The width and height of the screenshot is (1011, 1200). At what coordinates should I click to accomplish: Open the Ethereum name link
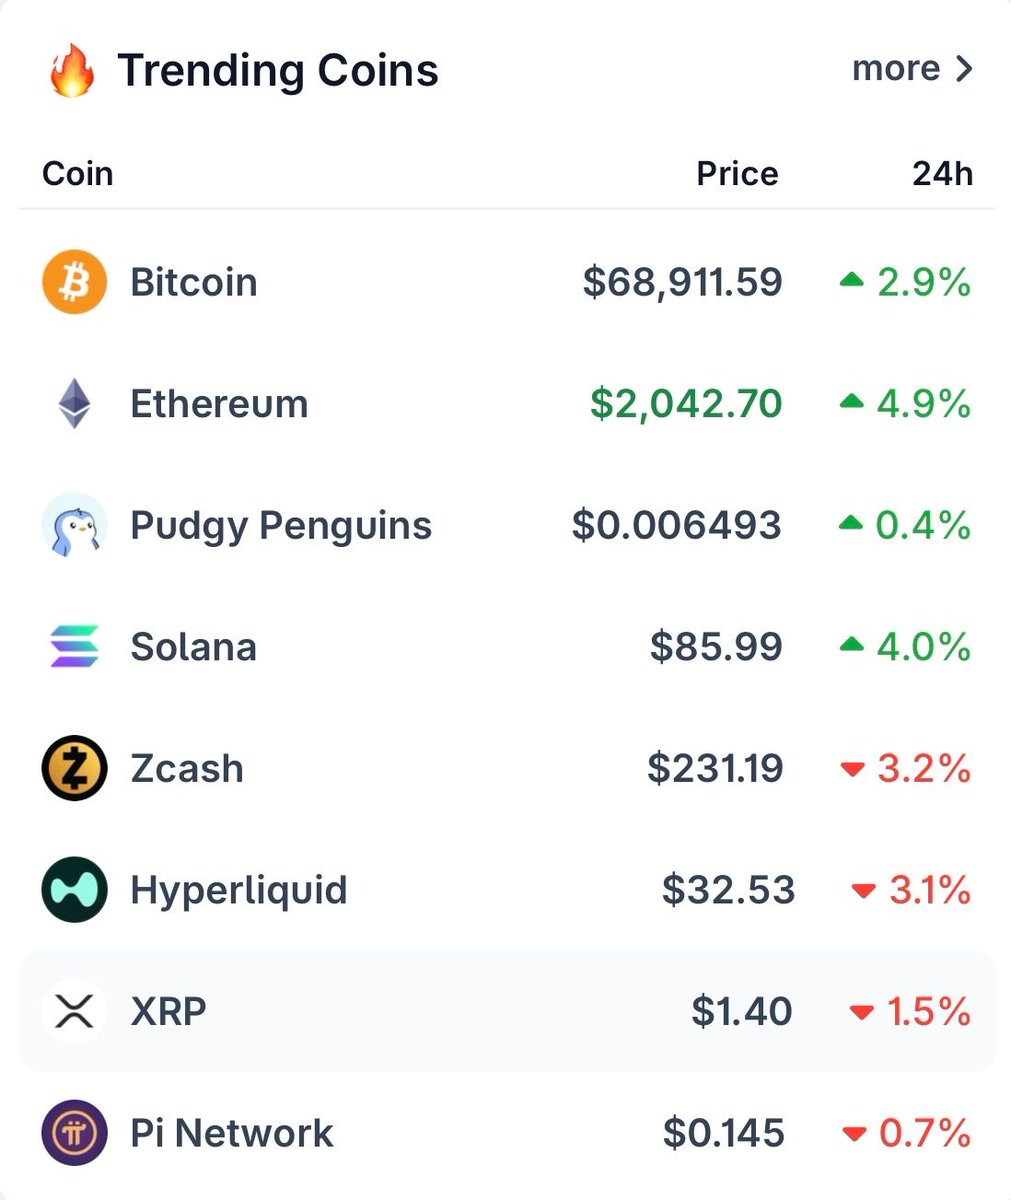219,404
